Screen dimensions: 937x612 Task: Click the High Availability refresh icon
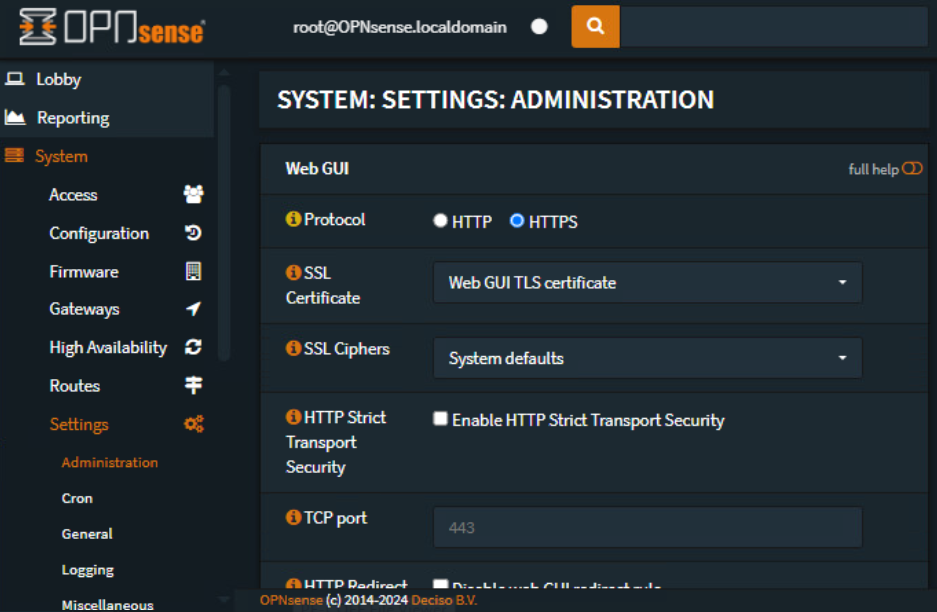[193, 347]
